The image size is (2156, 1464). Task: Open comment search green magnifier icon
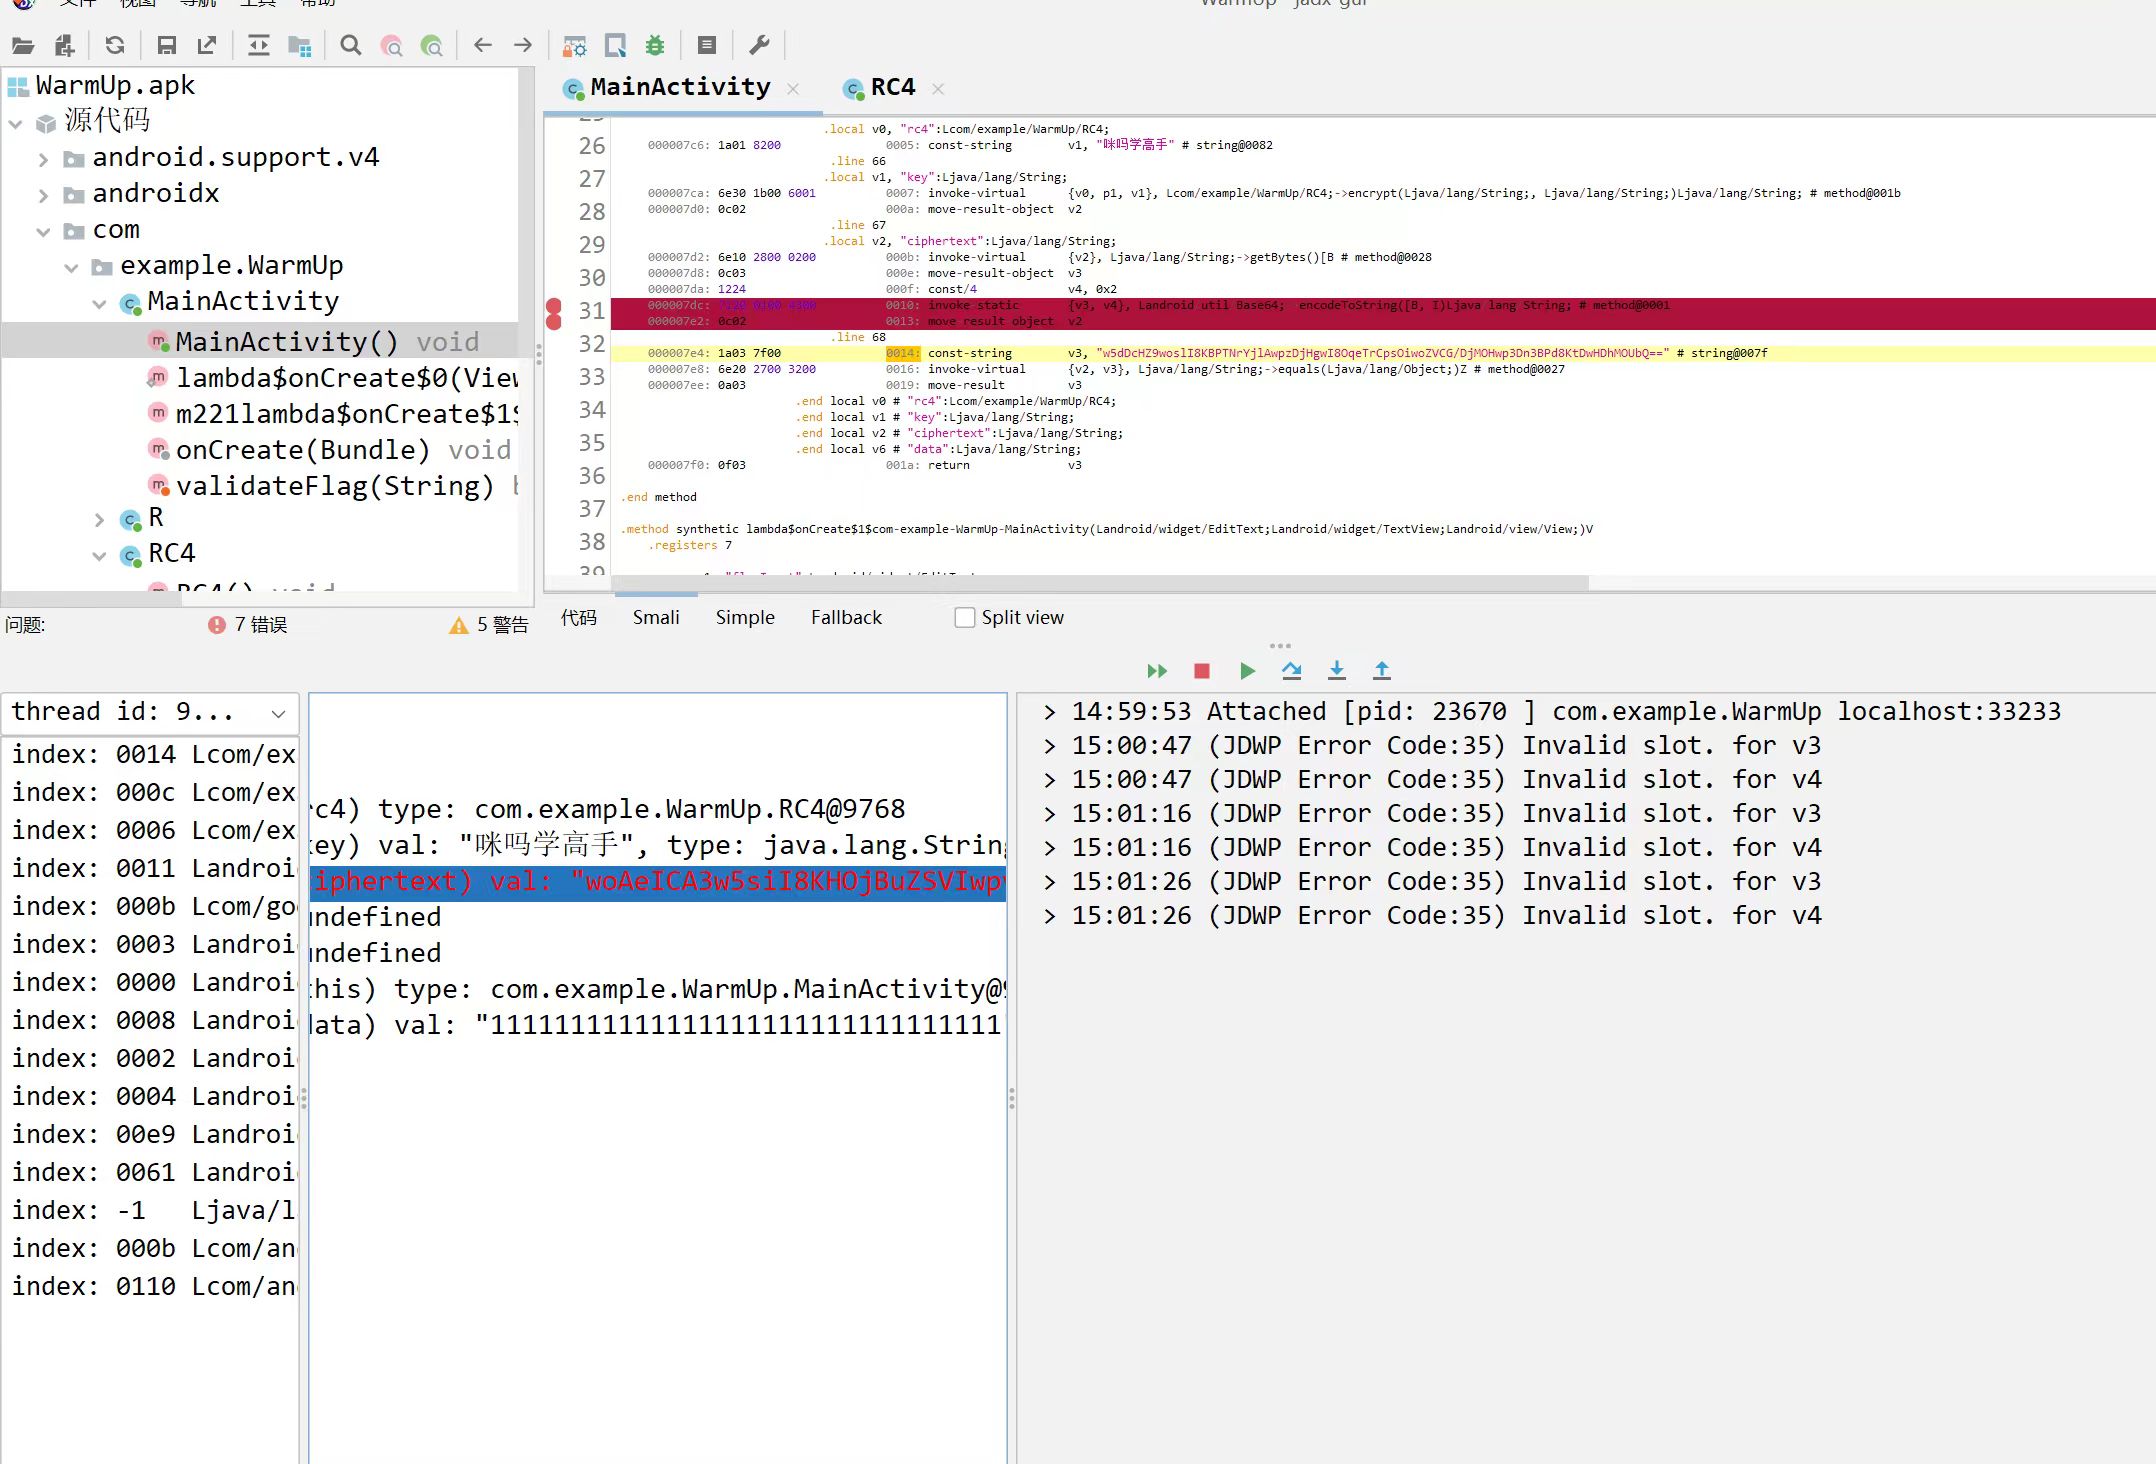tap(432, 45)
